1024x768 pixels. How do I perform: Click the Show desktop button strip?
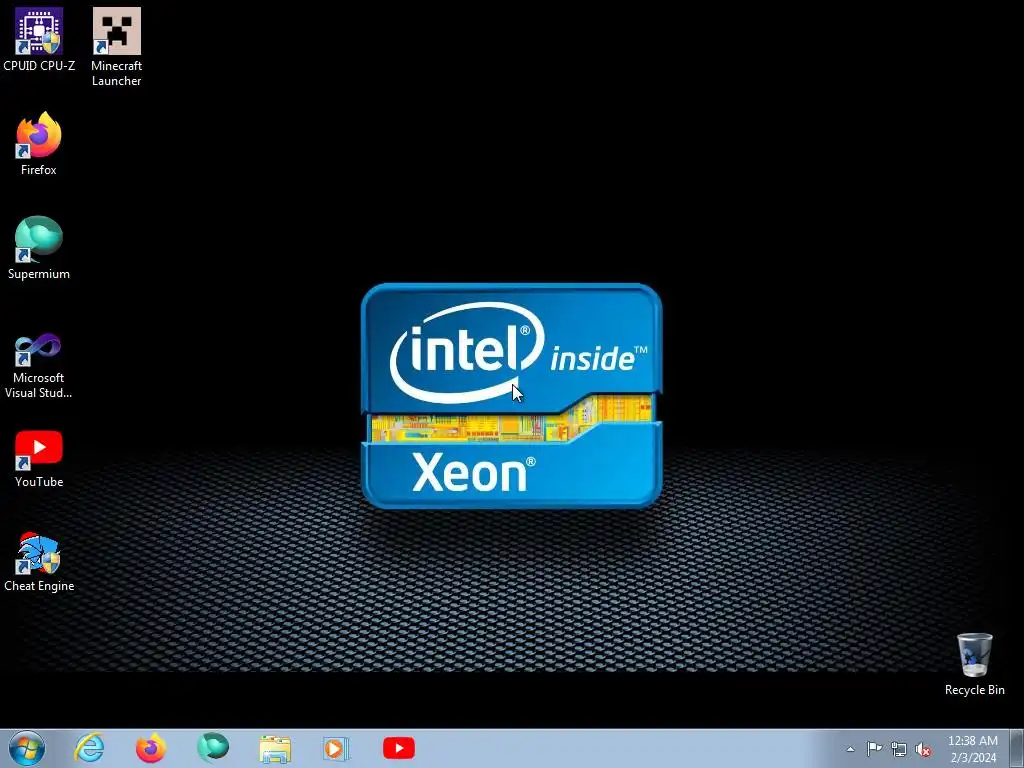tap(1016, 749)
